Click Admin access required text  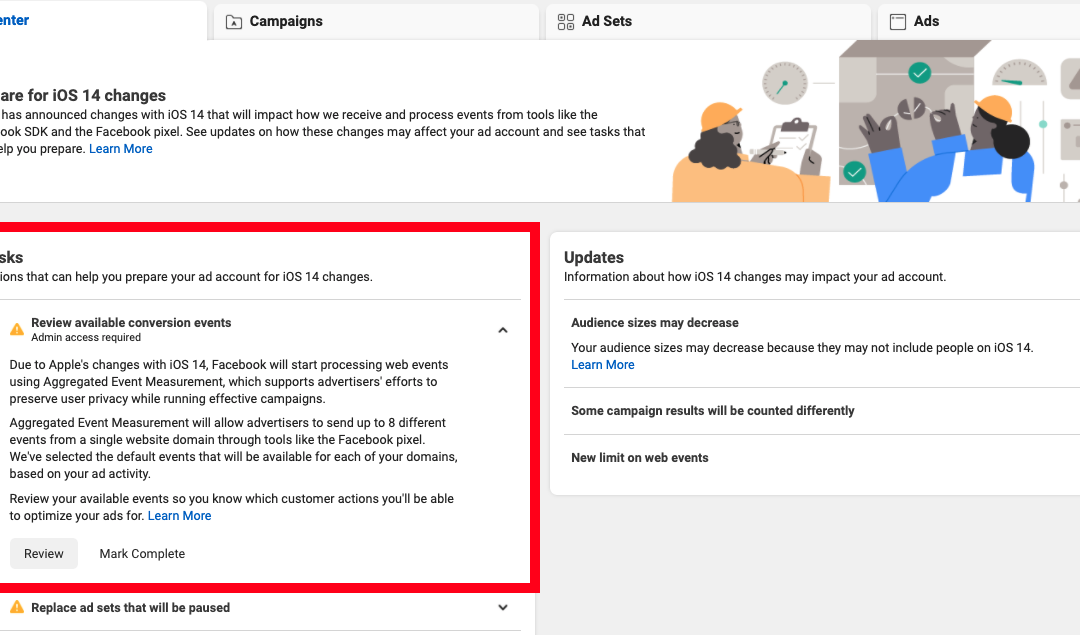[x=86, y=337]
